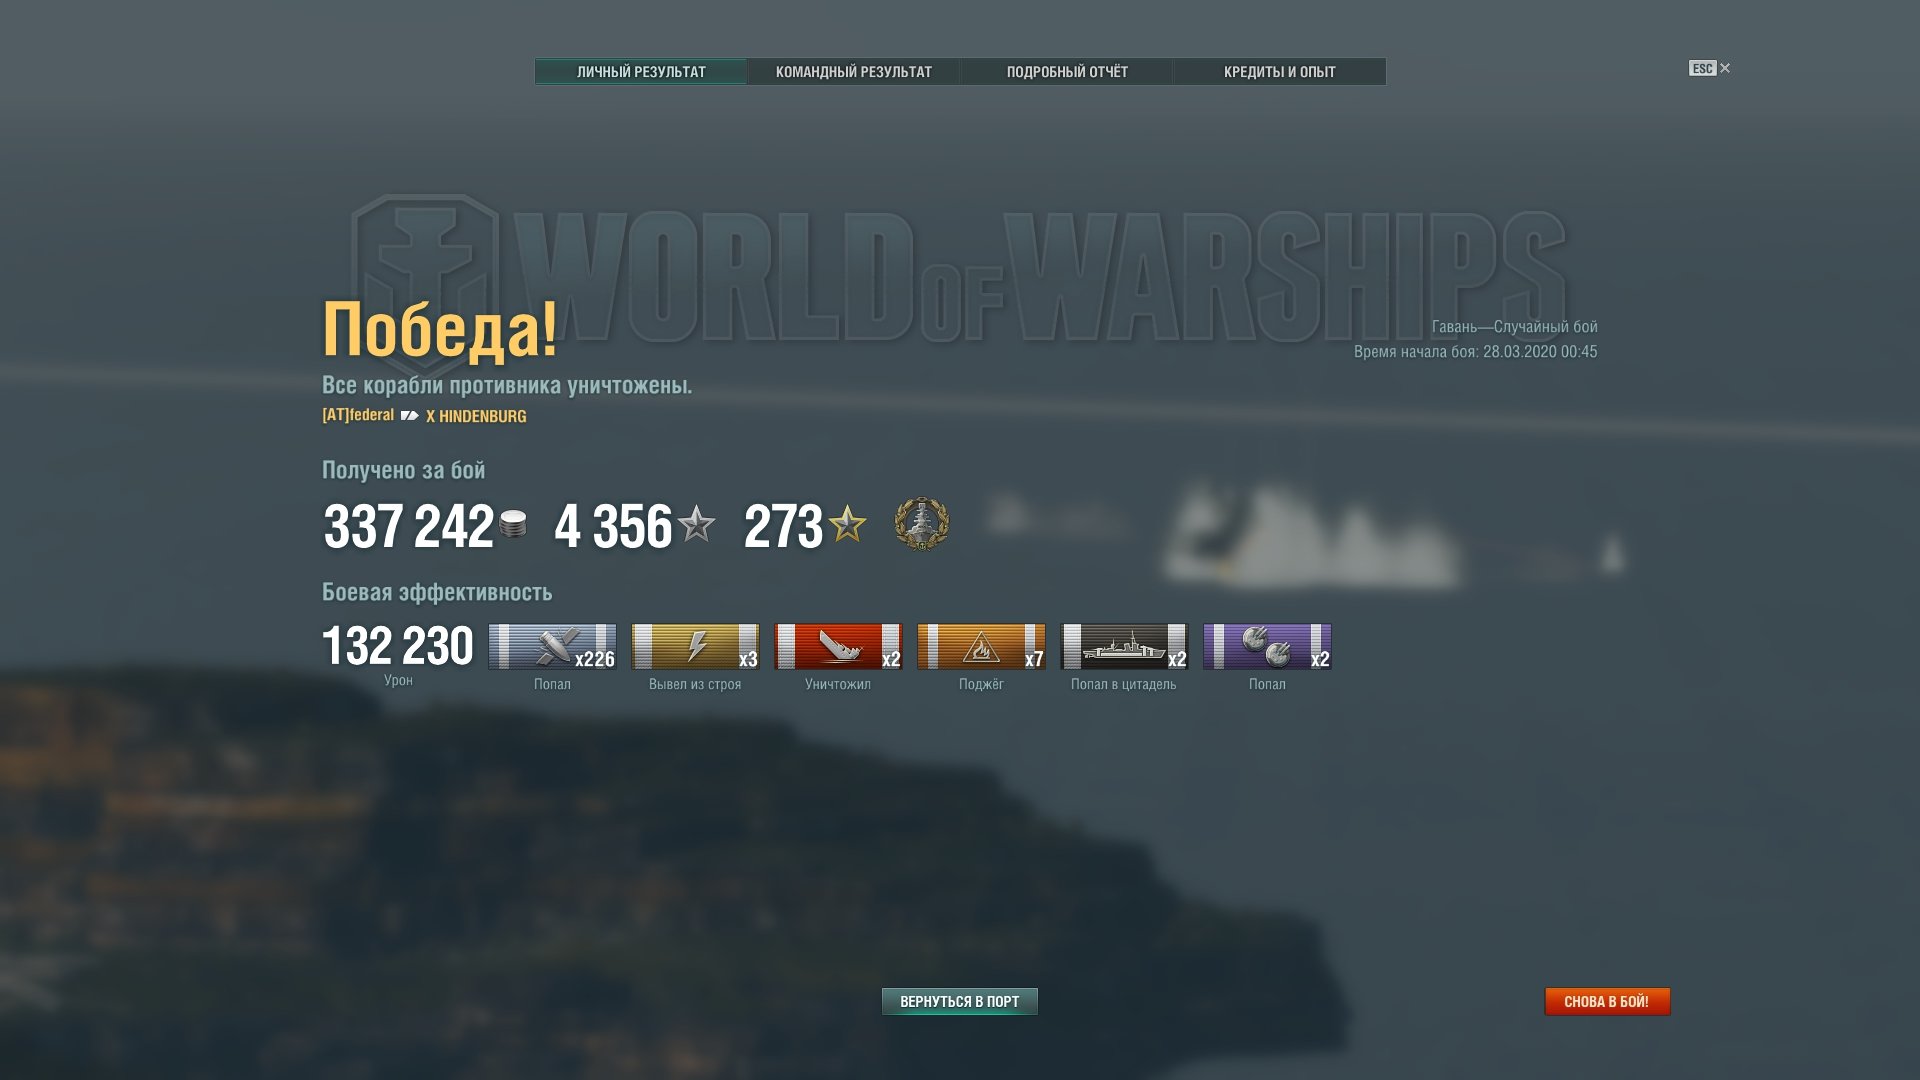Select the orange fires set ribbon x7
Image resolution: width=1920 pixels, height=1080 pixels.
coord(981,646)
